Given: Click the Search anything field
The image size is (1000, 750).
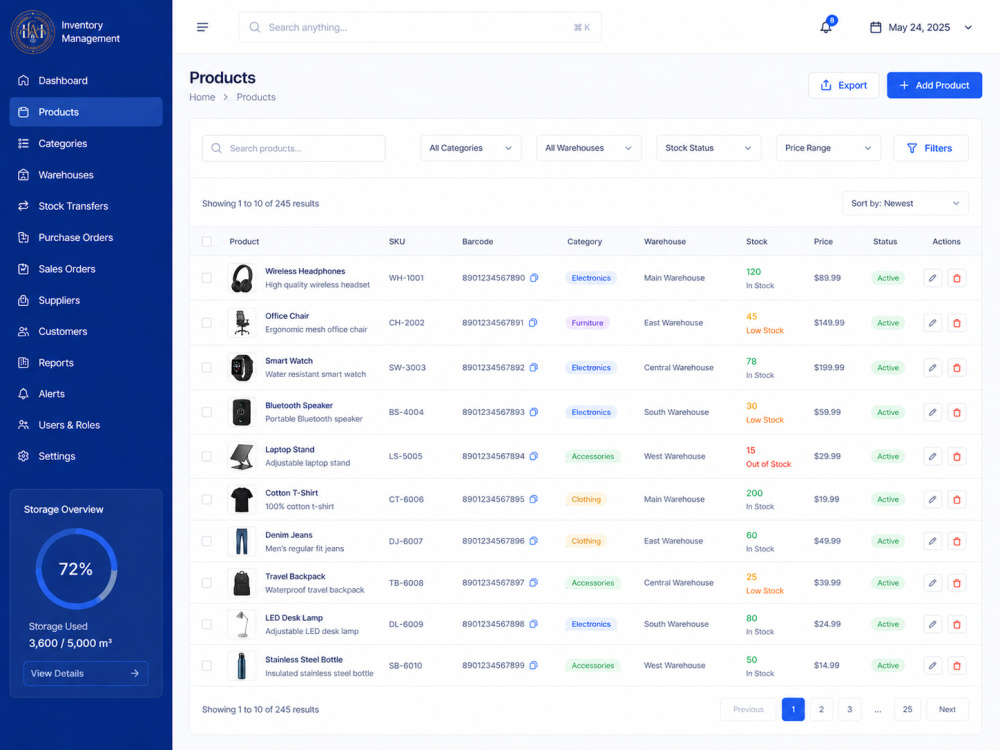Looking at the screenshot, I should 420,27.
